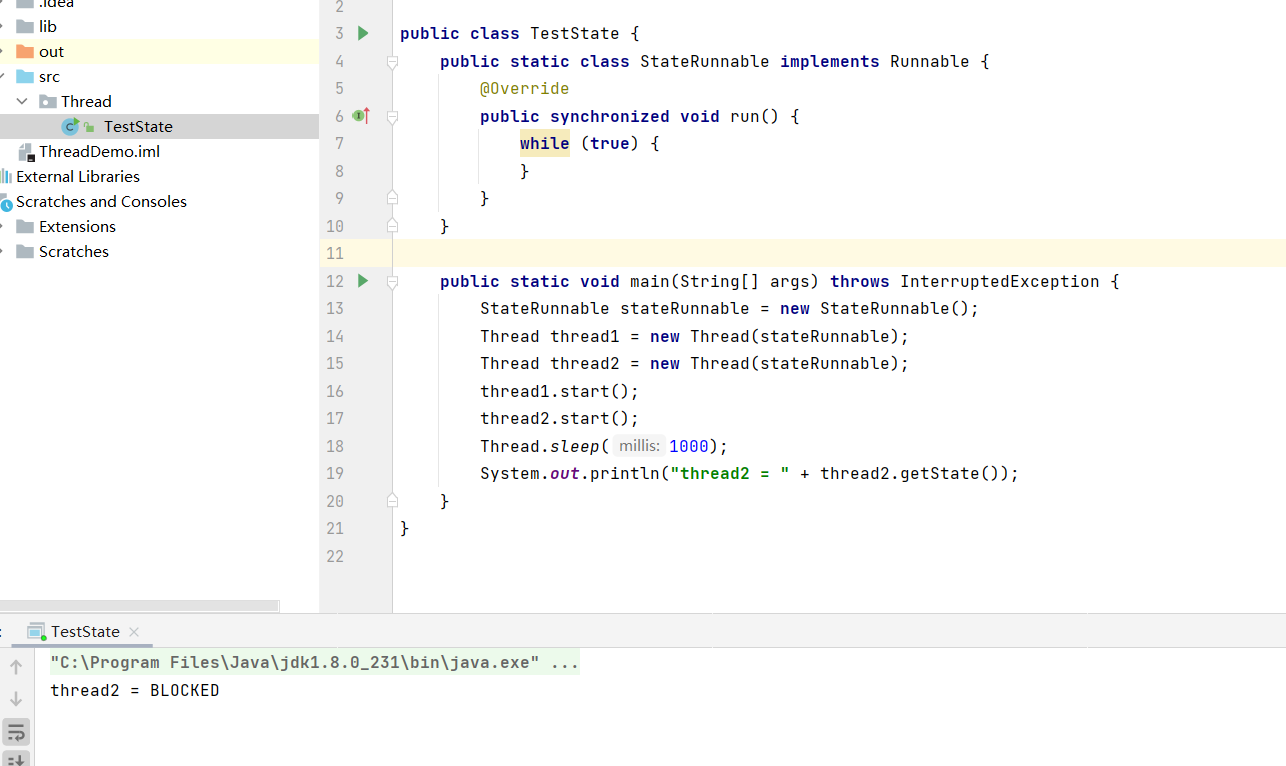
Task: Click the down-stack-trace arrow in console
Action: (x=16, y=699)
